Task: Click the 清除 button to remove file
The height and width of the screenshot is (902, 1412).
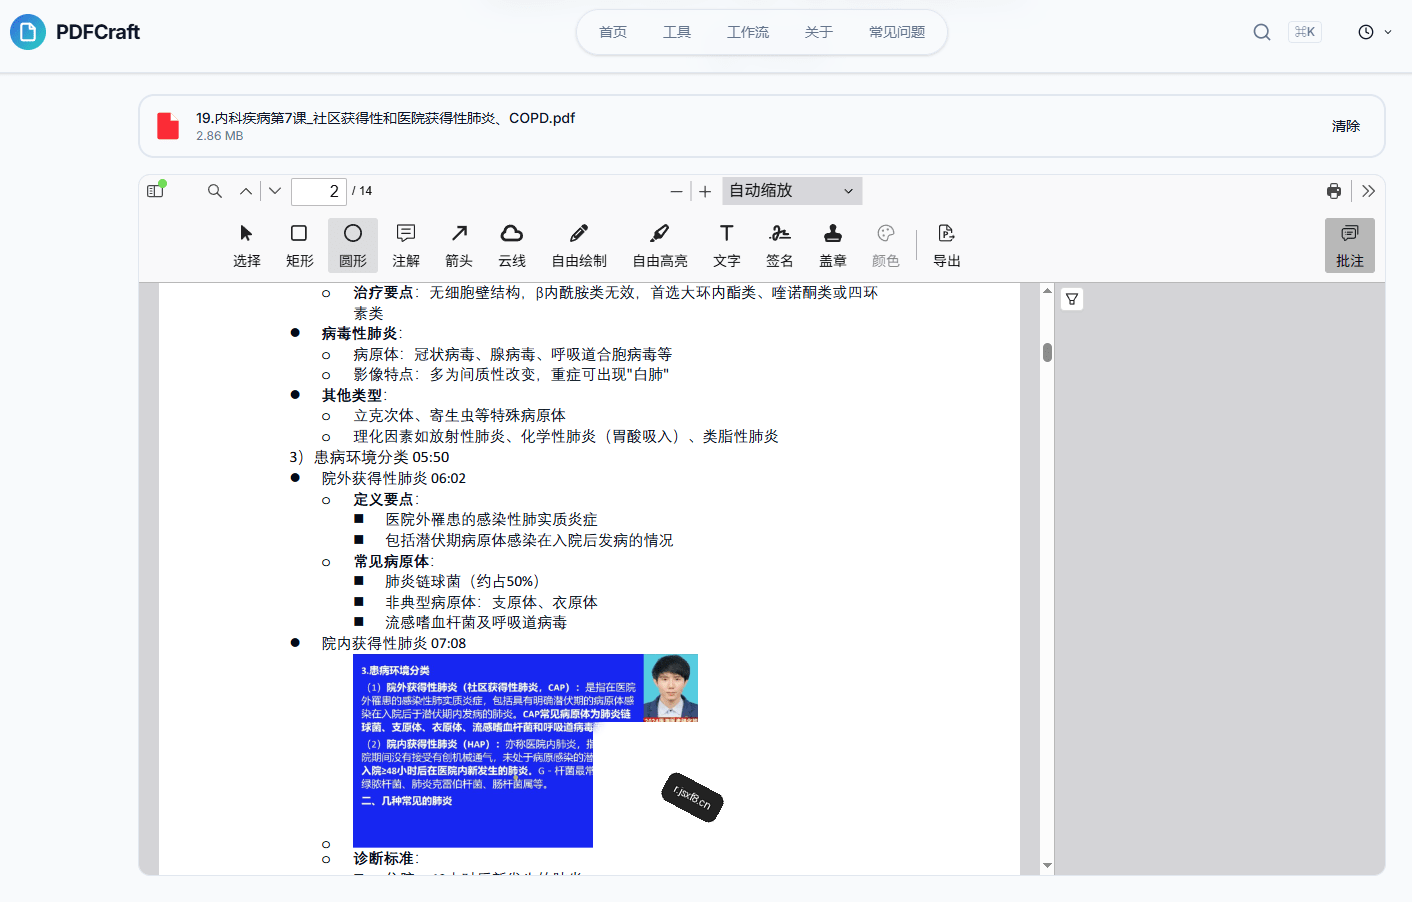Action: tap(1346, 126)
